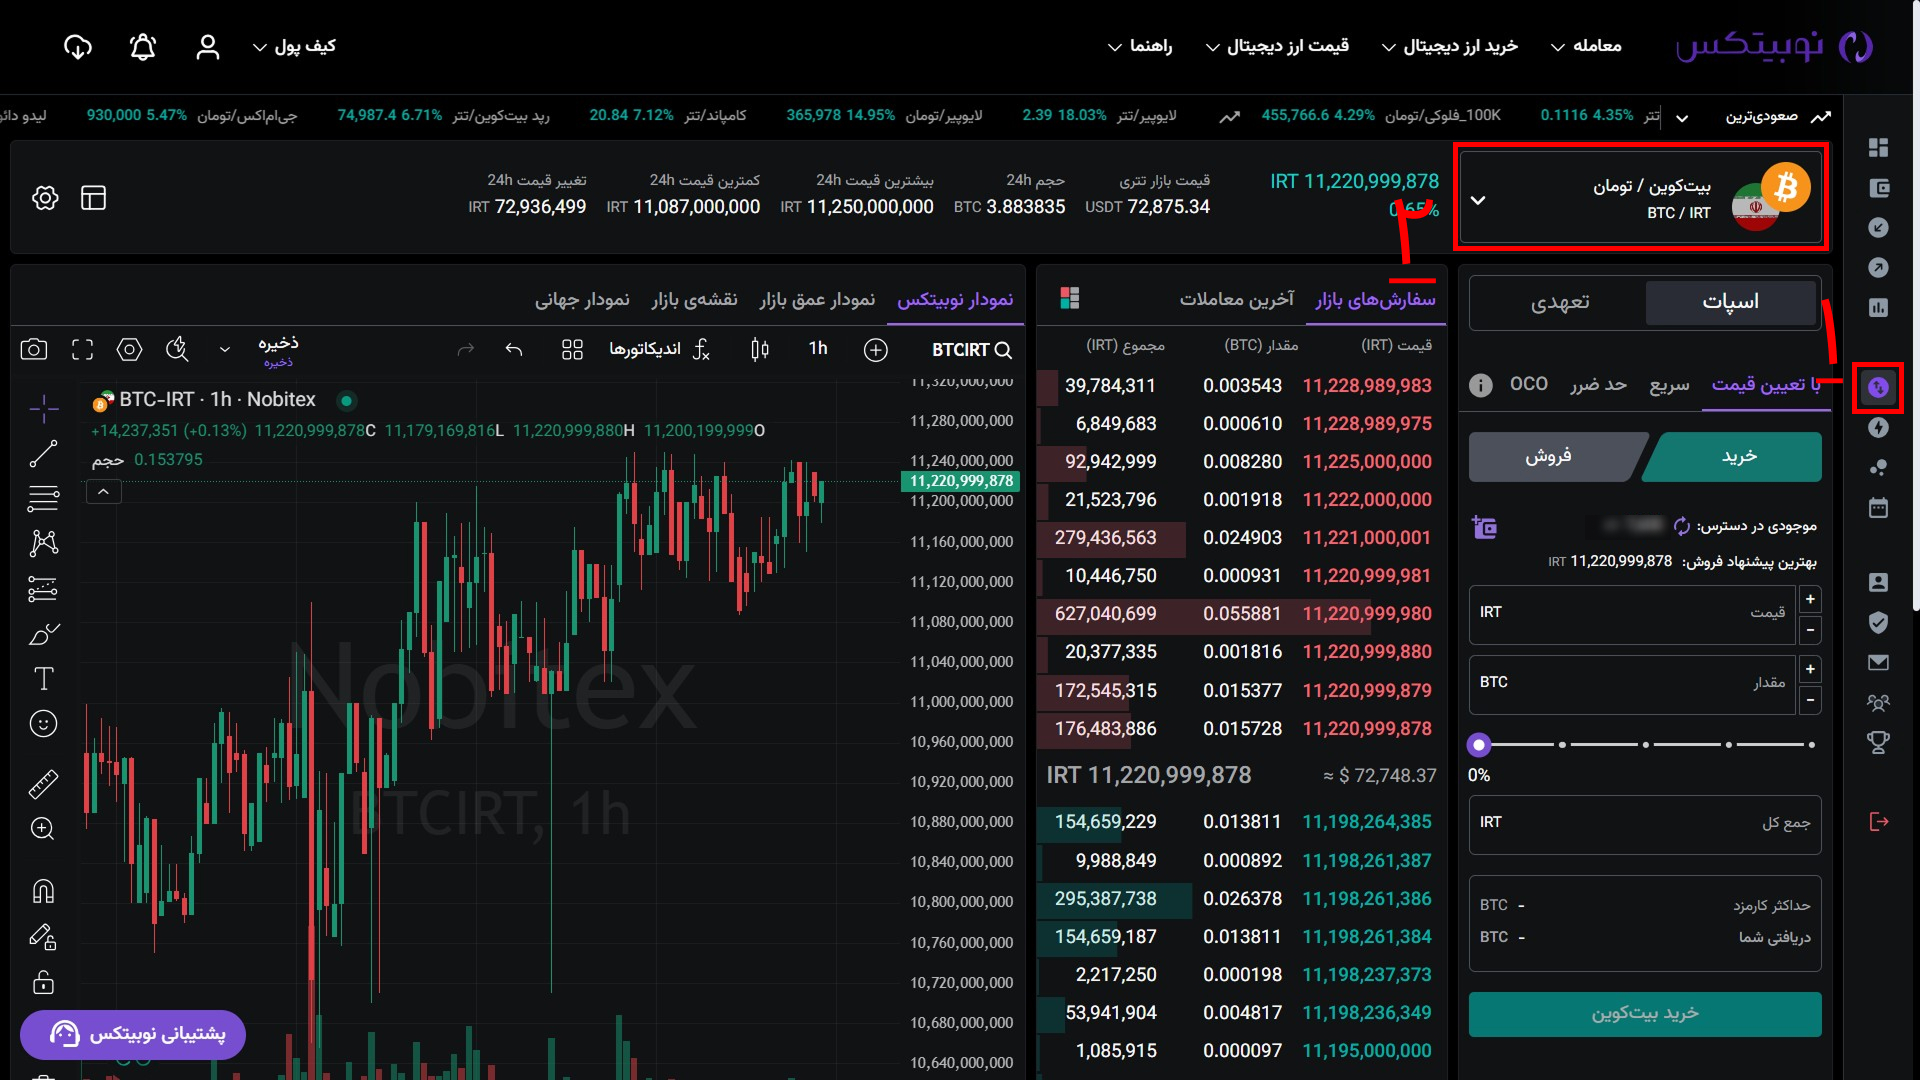1920x1080 pixels.
Task: Click the مقدار BTC amount input
Action: click(1632, 683)
